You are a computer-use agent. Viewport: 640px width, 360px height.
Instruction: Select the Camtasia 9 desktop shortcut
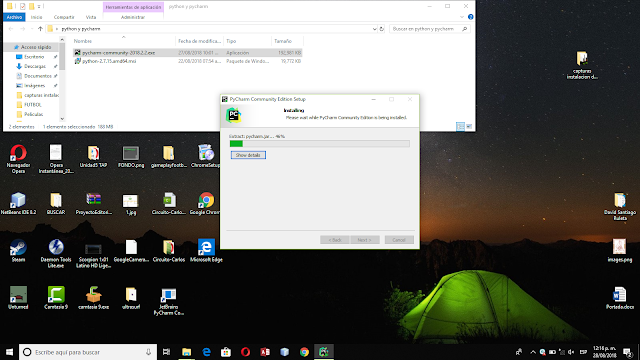[x=56, y=298]
